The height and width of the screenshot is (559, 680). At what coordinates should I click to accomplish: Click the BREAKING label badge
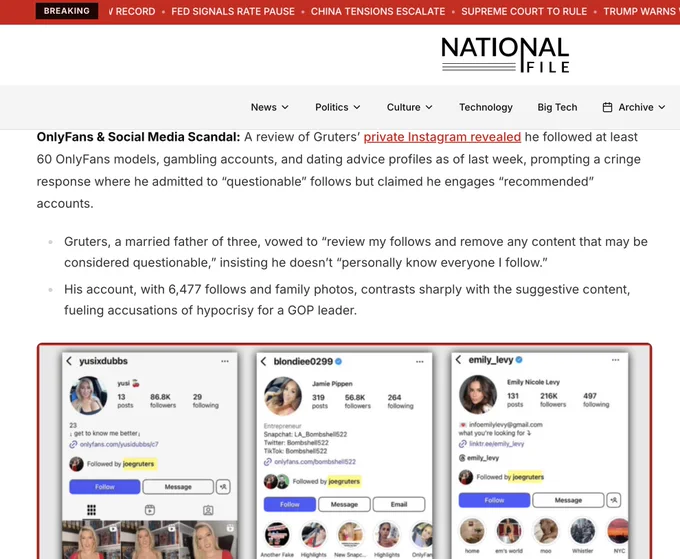click(67, 11)
